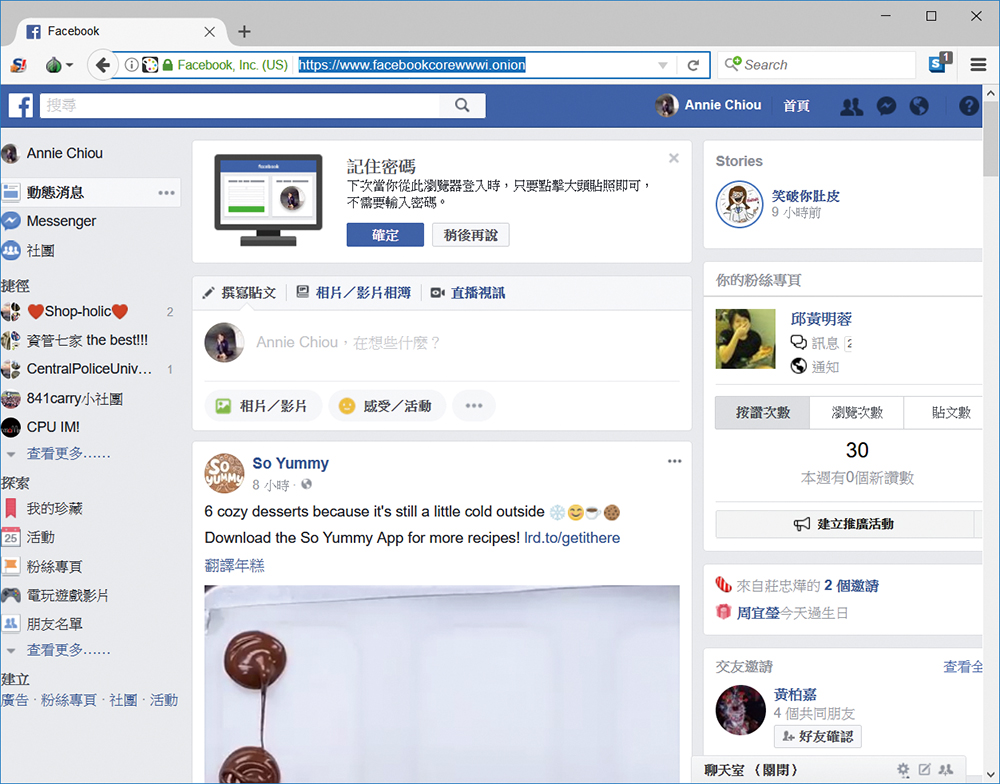Select the 直播視訊 composer tab
Viewport: 1000px width, 784px height.
tap(468, 293)
